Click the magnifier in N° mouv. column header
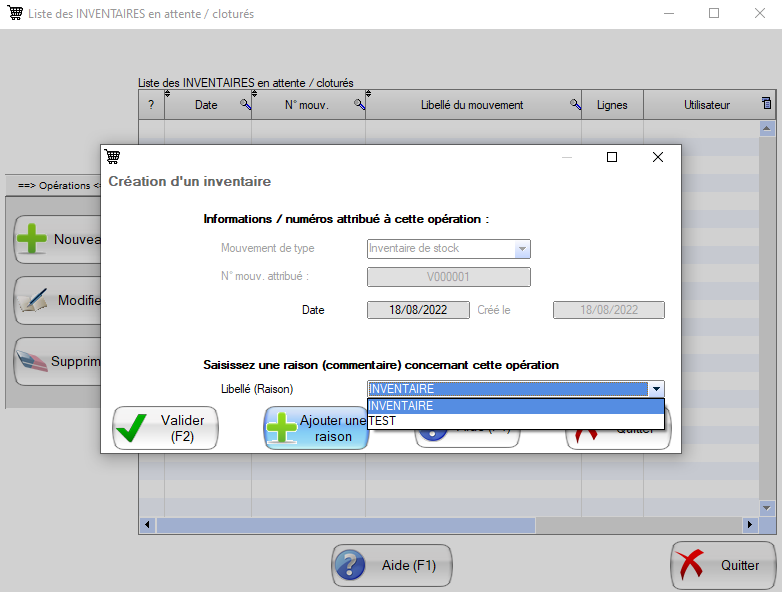 tap(359, 105)
